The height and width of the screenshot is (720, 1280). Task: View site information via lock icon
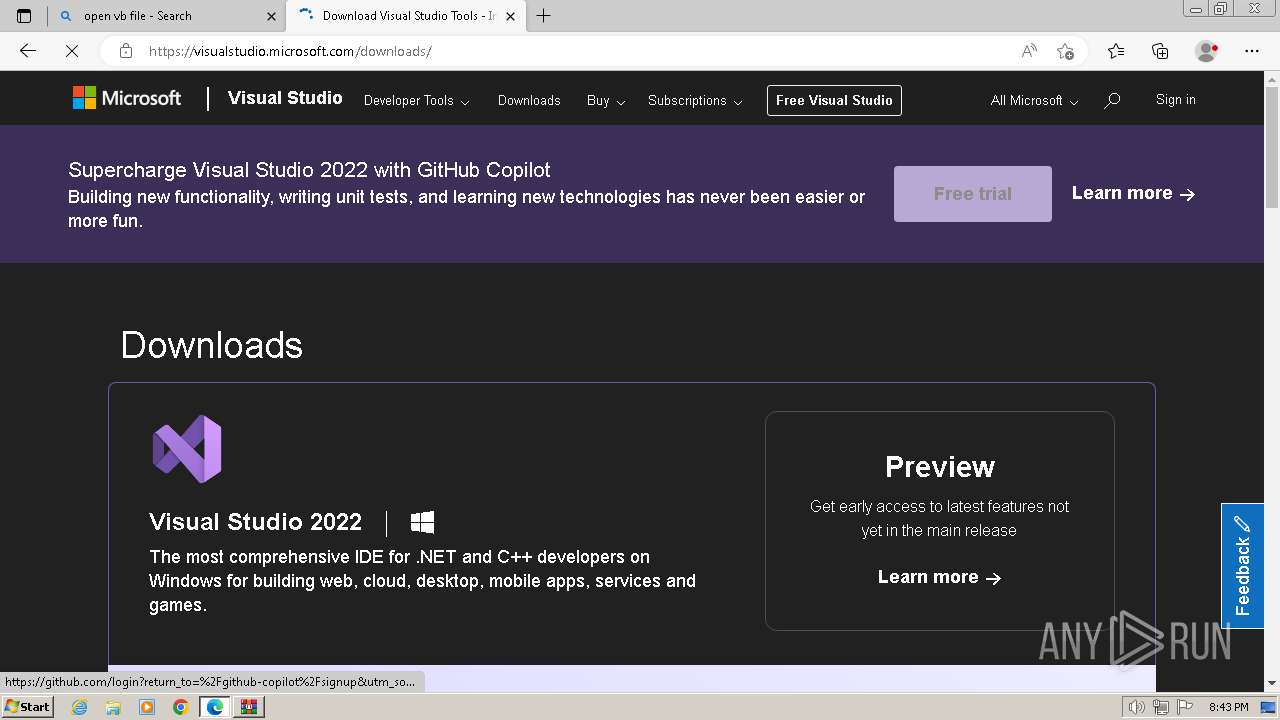pos(126,51)
